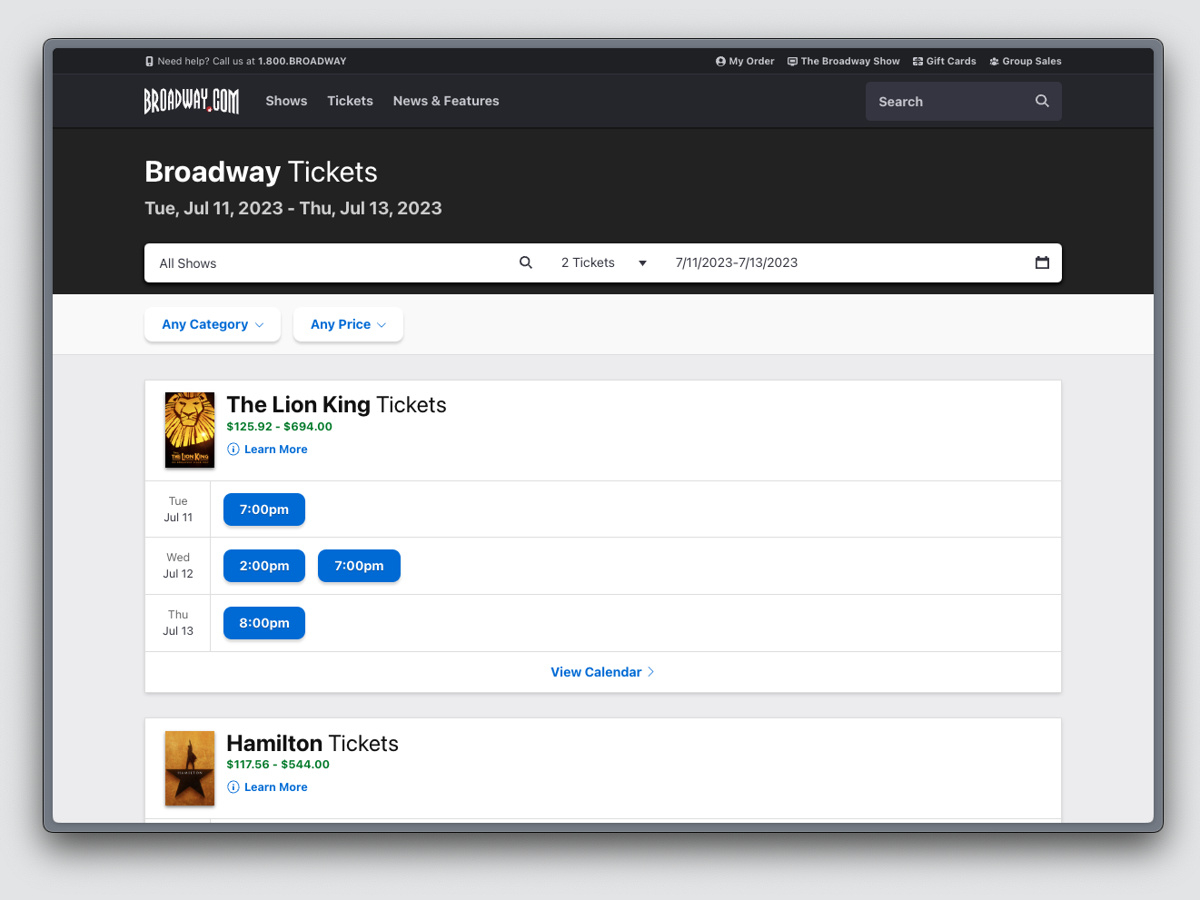Select the Thu Jul 13 8:00pm showtime
Image resolution: width=1200 pixels, height=900 pixels.
(264, 623)
